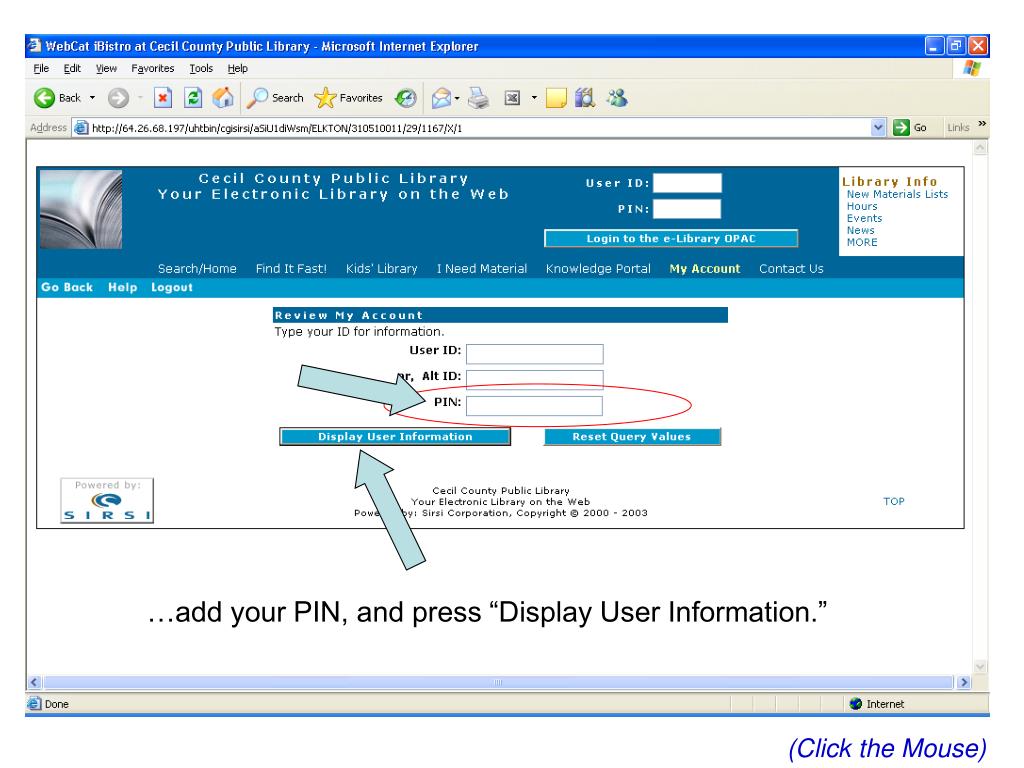Open the MORE link
Screen dimensions: 1024x768
[862, 242]
